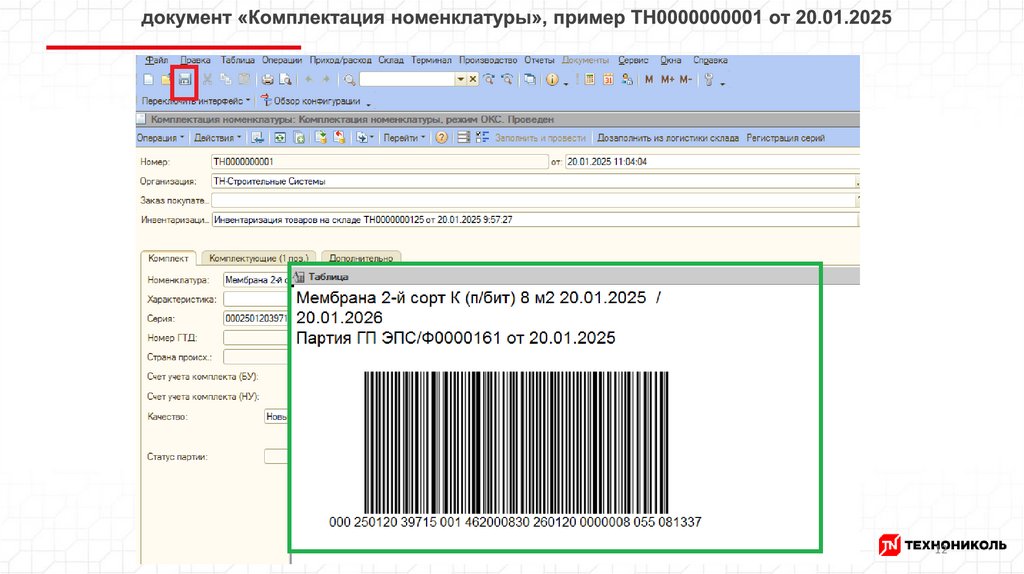The height and width of the screenshot is (574, 1024).
Task: Open the Сервис menu
Action: point(633,60)
